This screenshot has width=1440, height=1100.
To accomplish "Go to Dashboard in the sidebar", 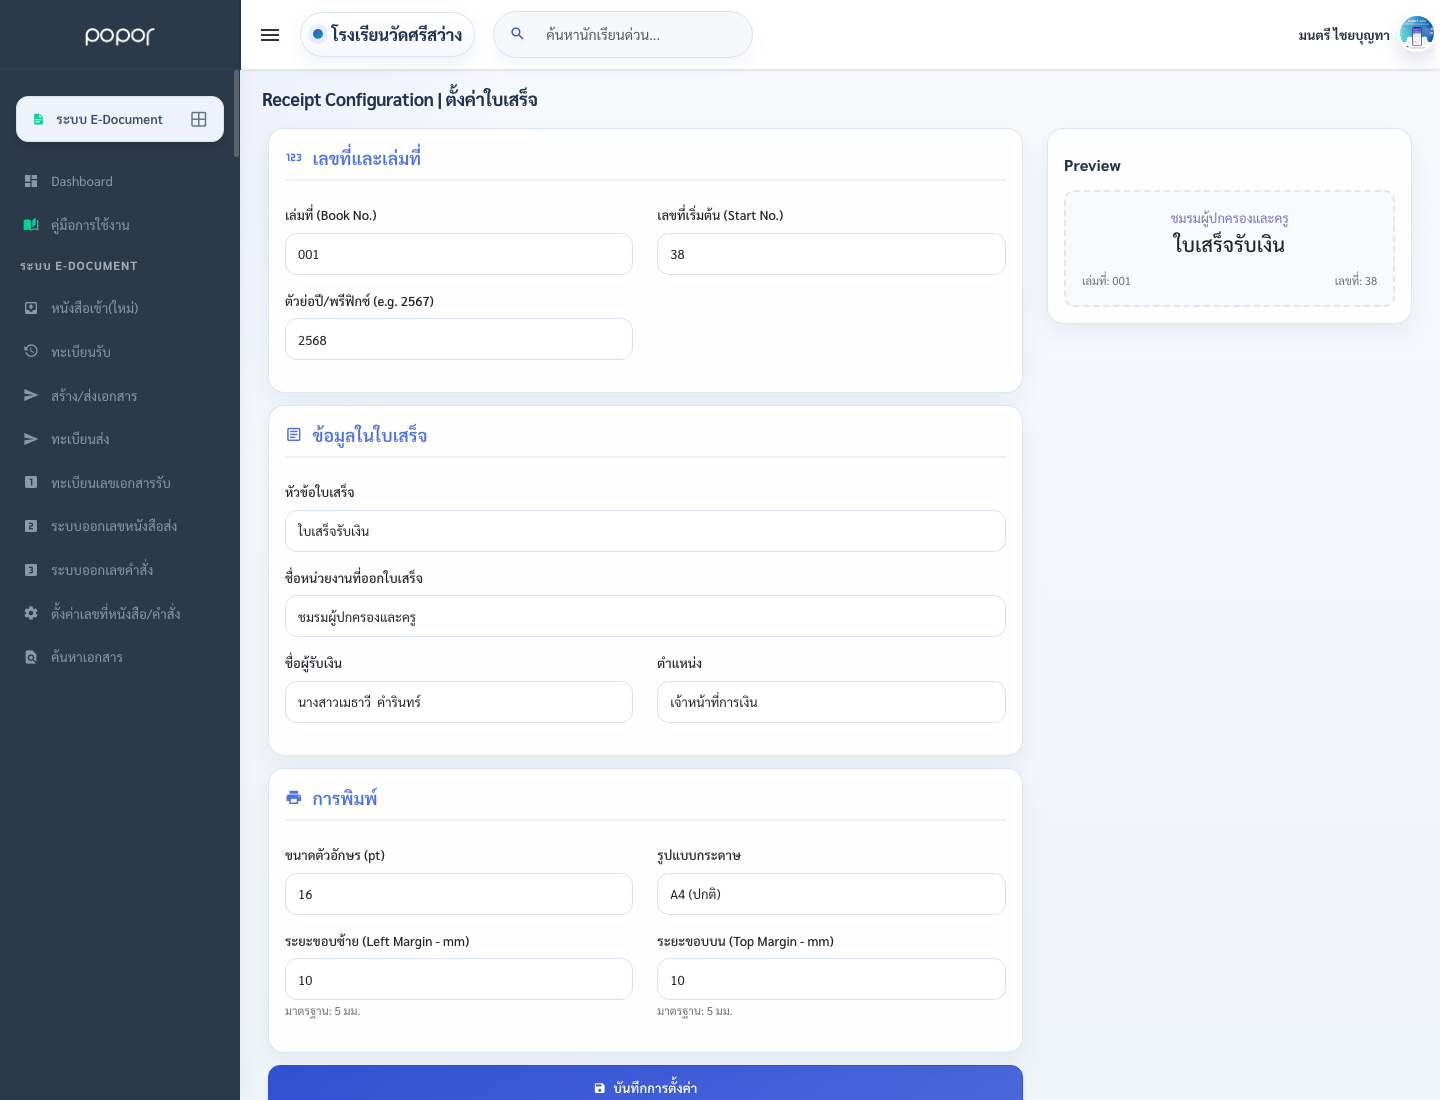I will 120,181.
